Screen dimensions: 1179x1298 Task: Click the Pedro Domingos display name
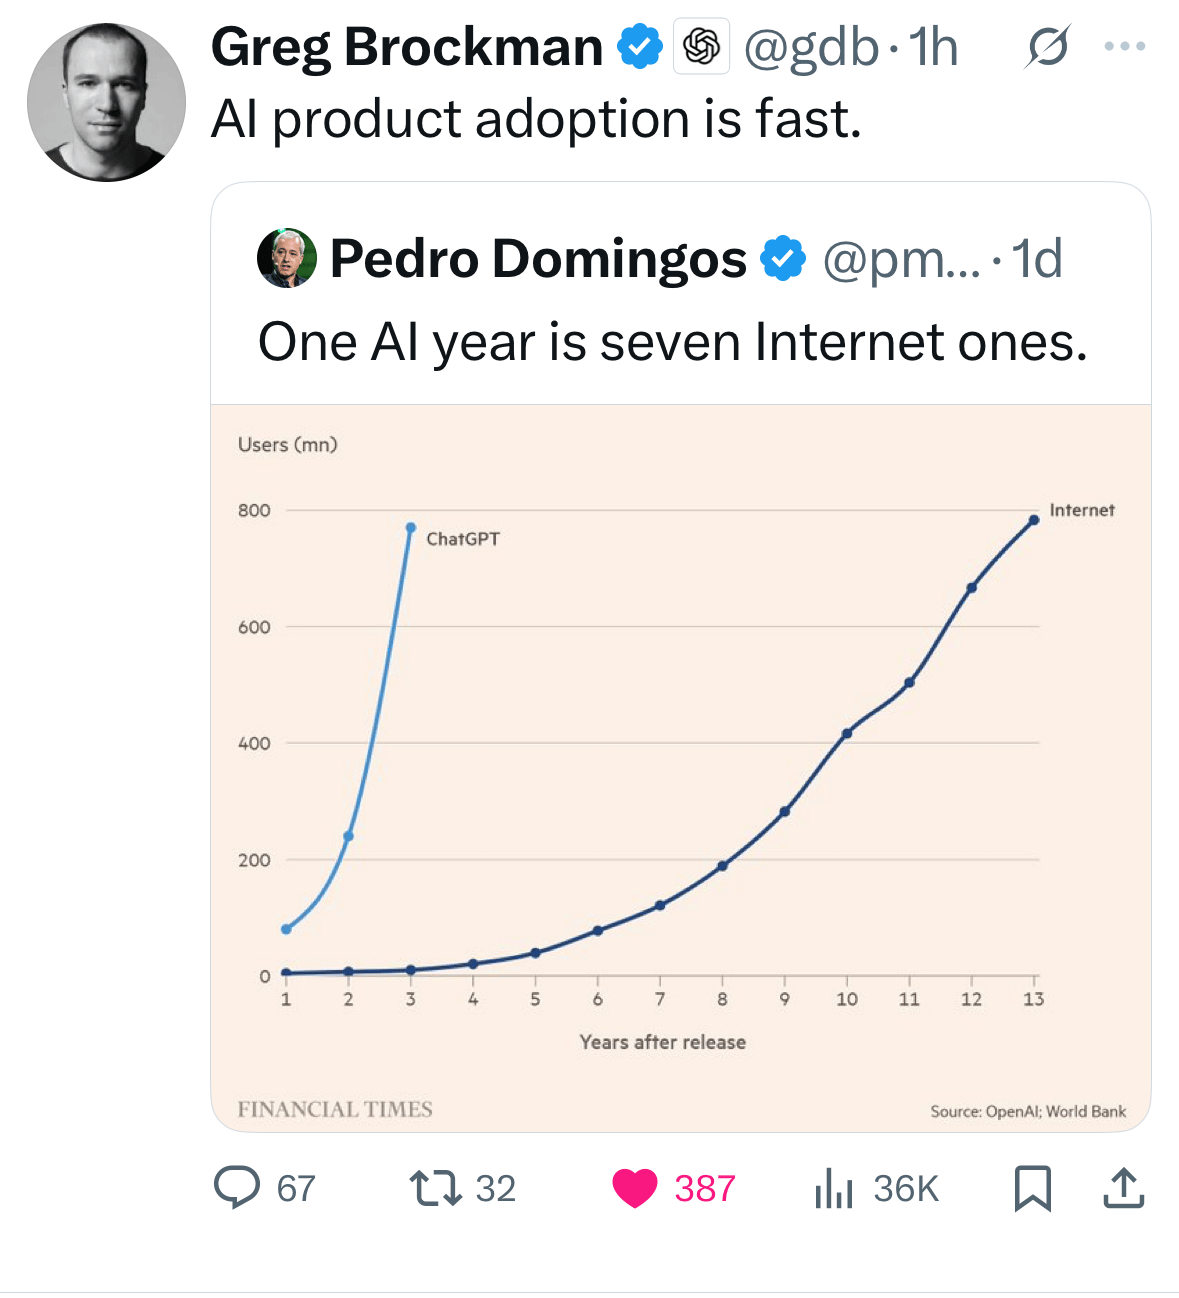tap(538, 259)
